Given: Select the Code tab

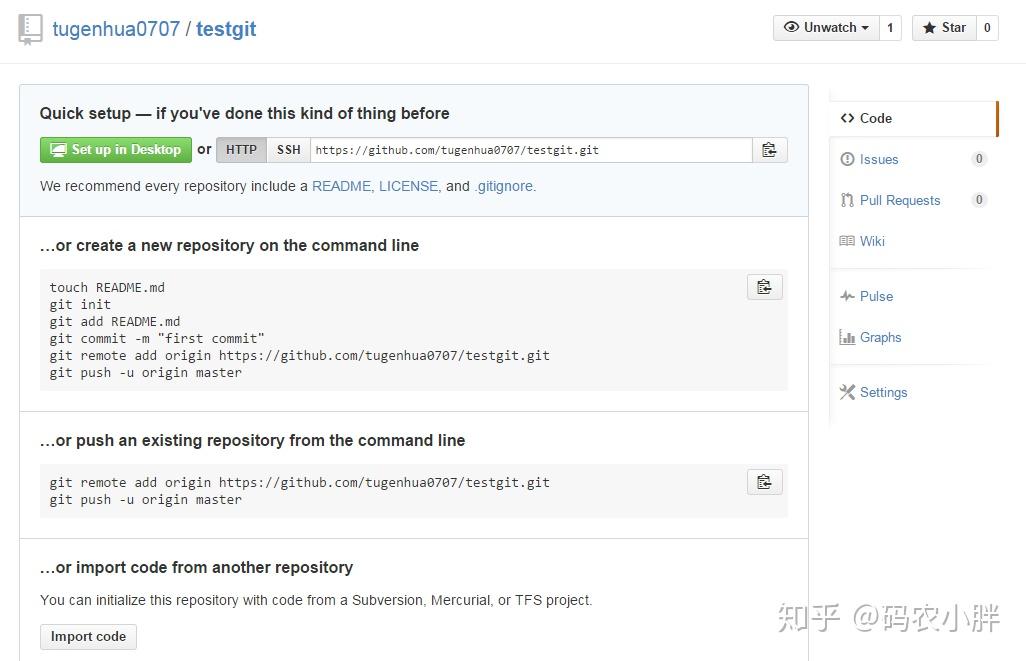Looking at the screenshot, I should click(873, 118).
